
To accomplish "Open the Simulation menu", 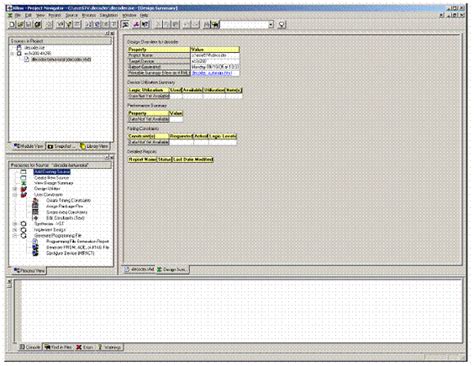I will click(x=109, y=15).
